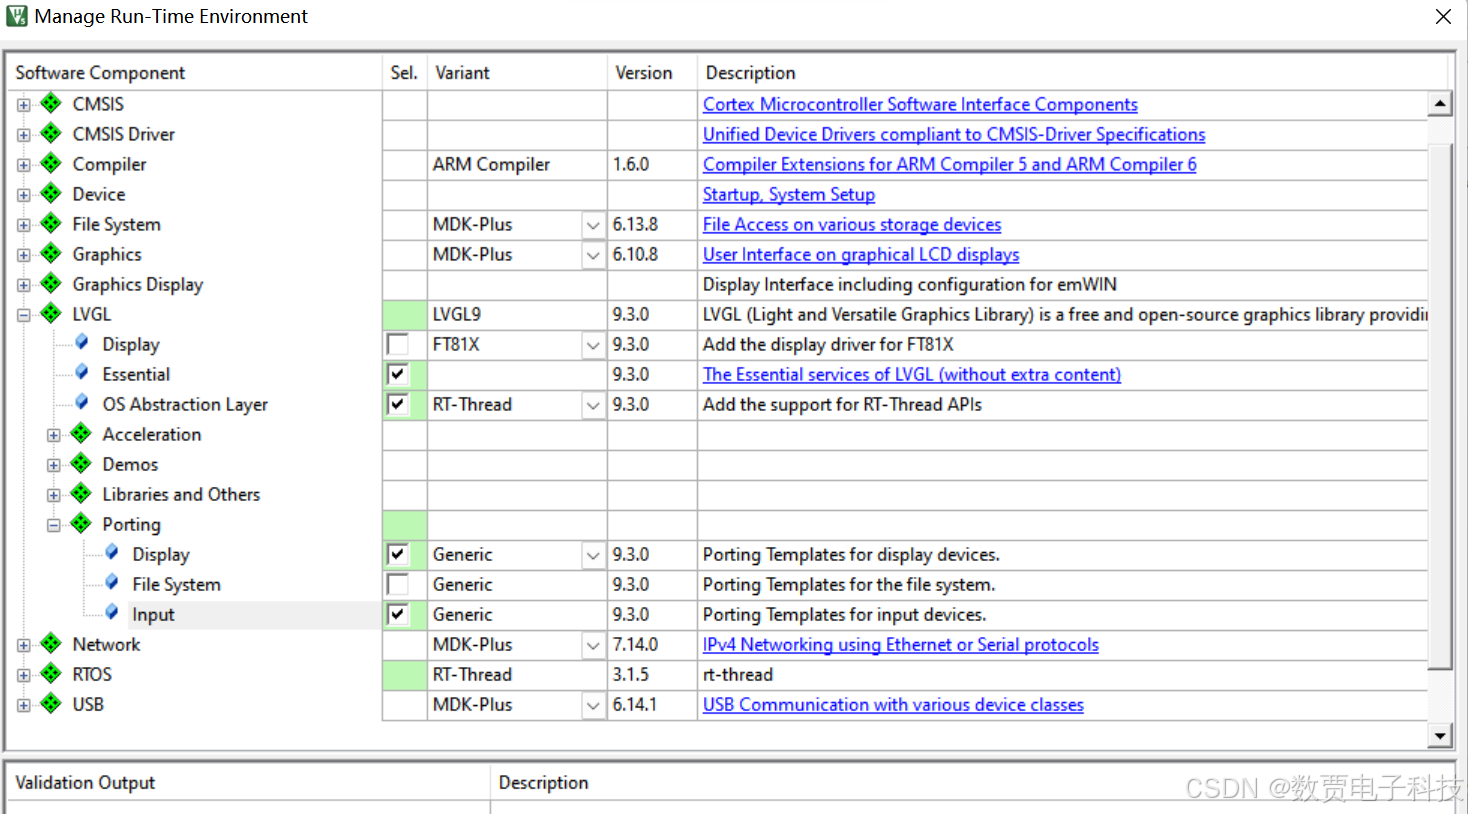The image size is (1468, 814).
Task: Open File Access on various storage devices link
Action: [x=852, y=224]
